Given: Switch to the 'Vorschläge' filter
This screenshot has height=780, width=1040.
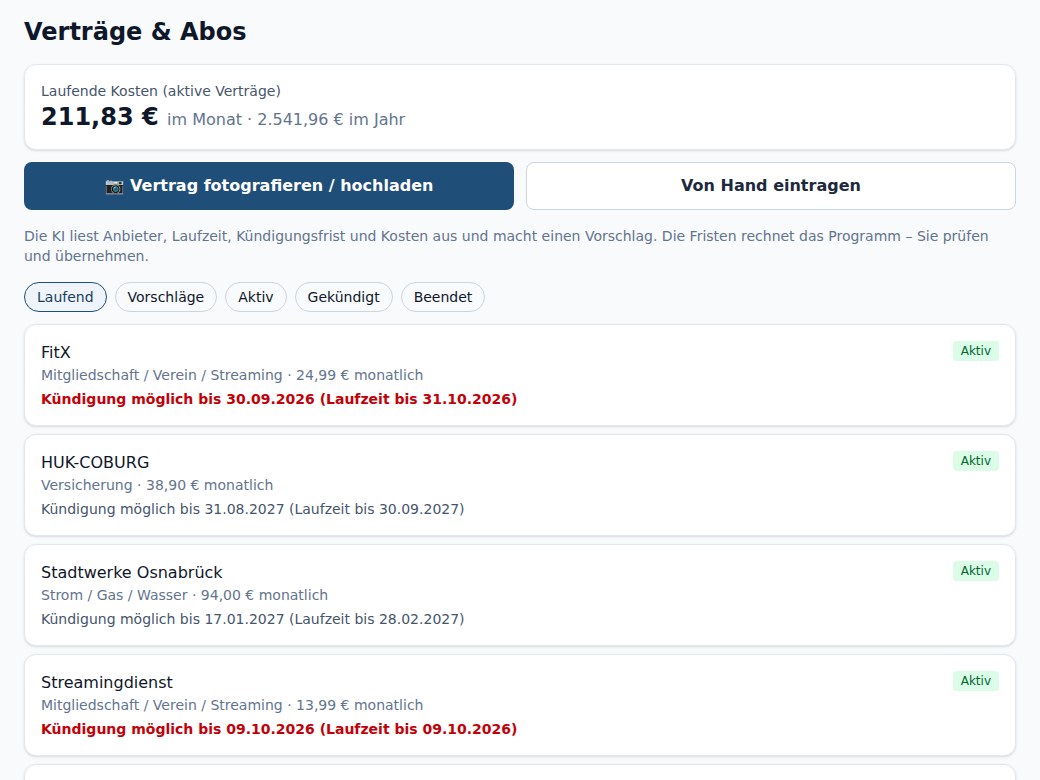Looking at the screenshot, I should click(166, 297).
